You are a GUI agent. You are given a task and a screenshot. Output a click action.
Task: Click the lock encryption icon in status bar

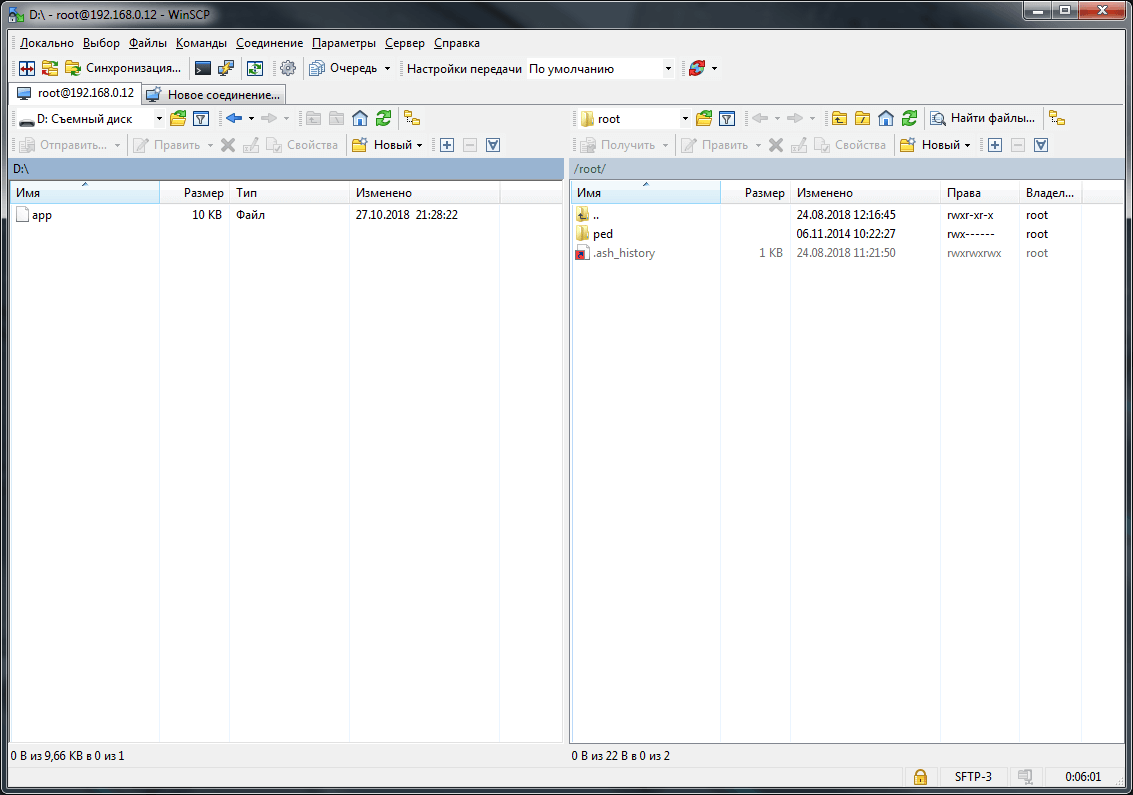click(x=920, y=777)
